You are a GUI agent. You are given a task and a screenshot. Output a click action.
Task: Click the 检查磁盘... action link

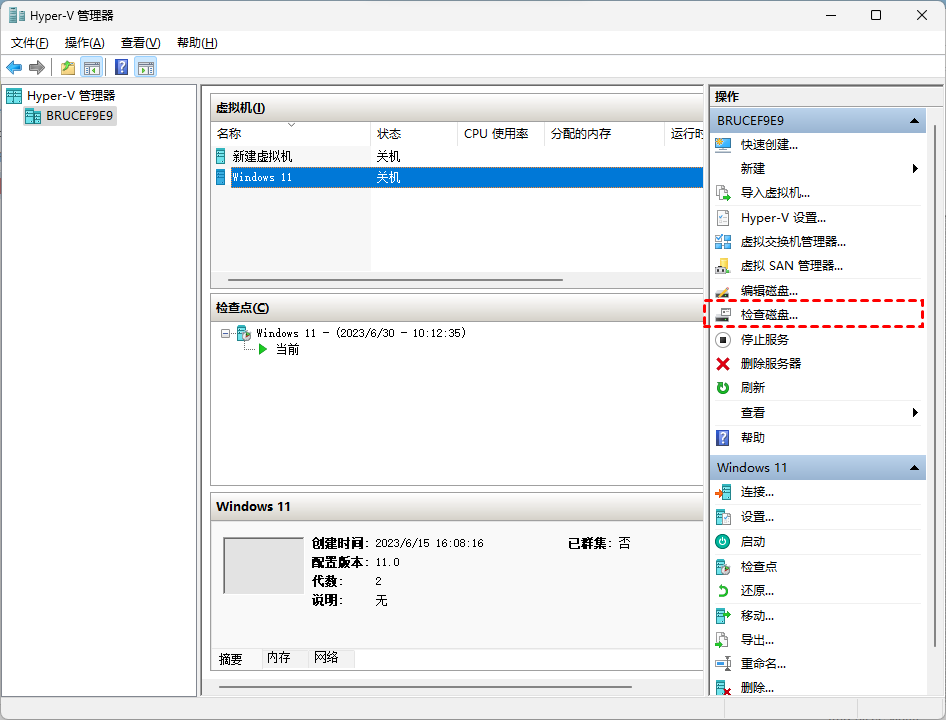pyautogui.click(x=769, y=315)
